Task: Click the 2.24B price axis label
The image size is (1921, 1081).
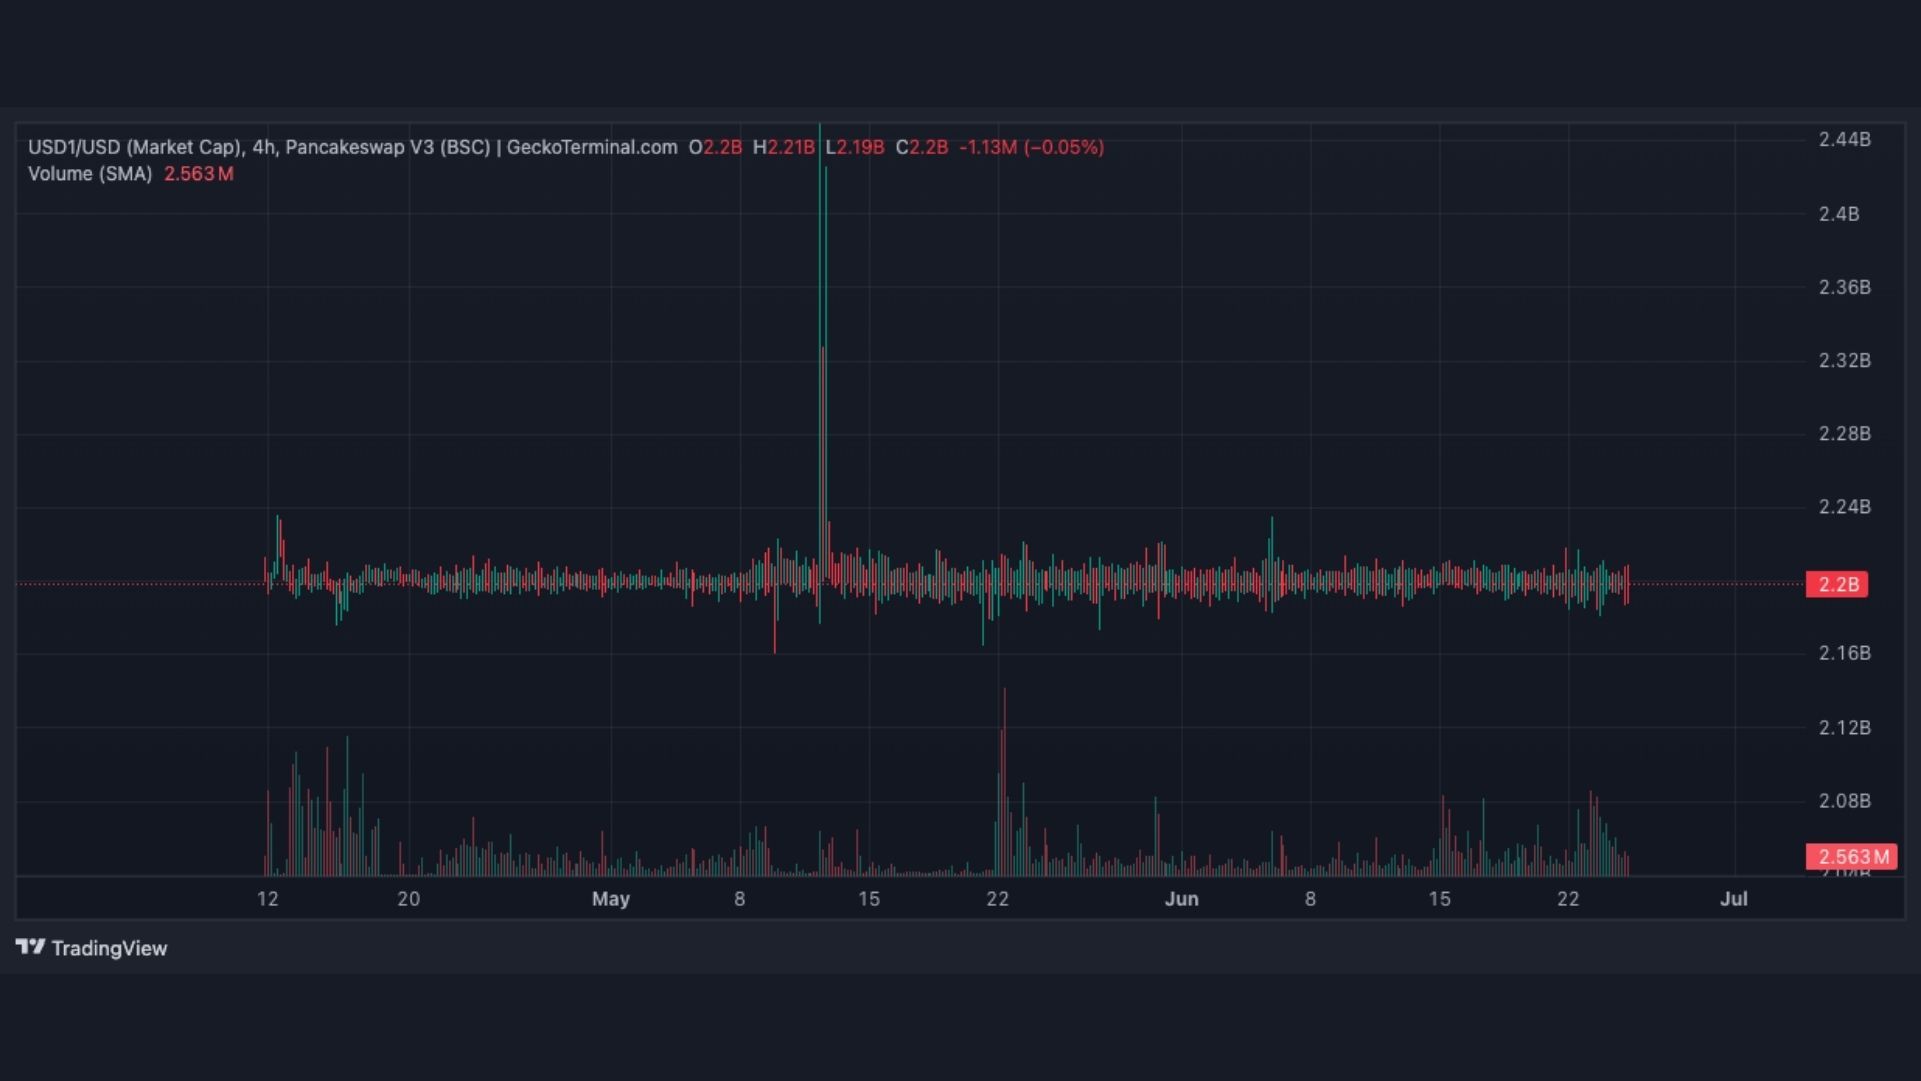Action: click(x=1844, y=507)
